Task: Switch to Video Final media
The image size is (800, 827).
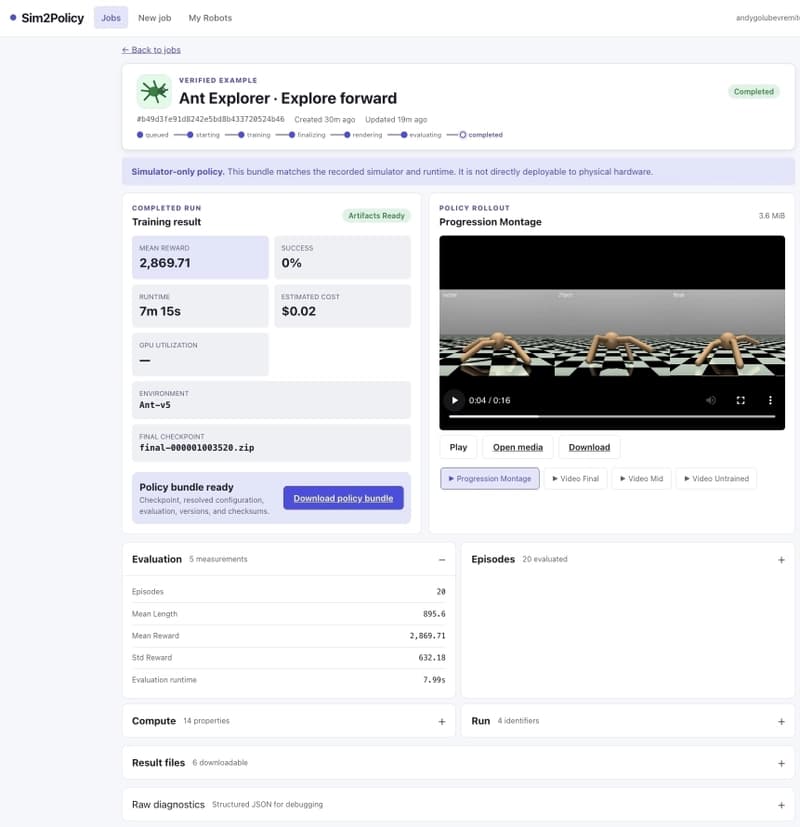Action: 575,478
